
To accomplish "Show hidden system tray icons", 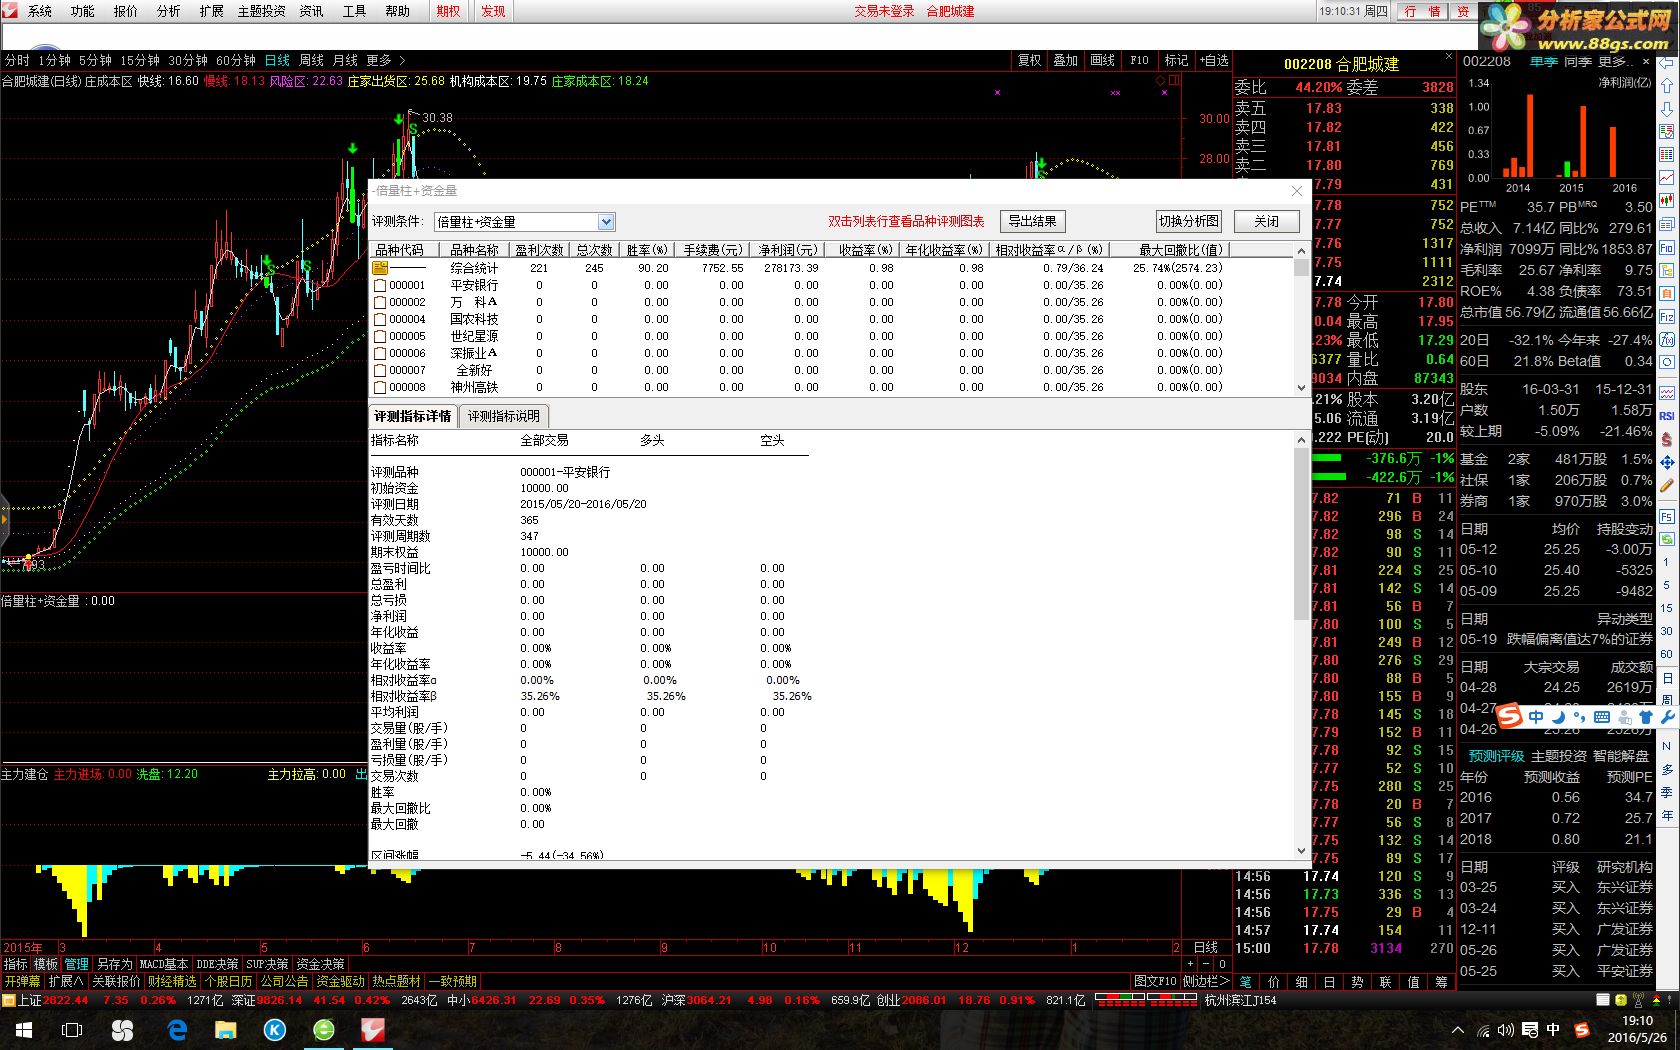I will click(x=1457, y=1030).
